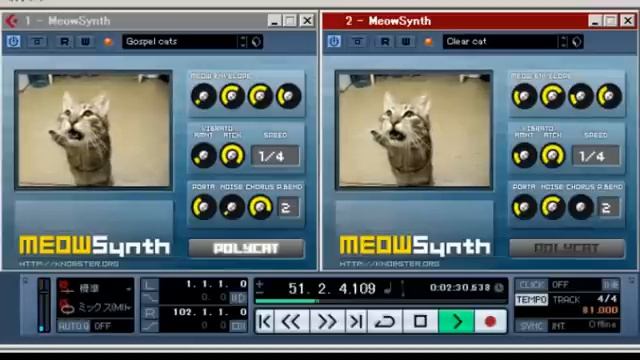Click the 1/4 vibrato speed in MeowSynth 2
This screenshot has width=640, height=360.
pyautogui.click(x=596, y=156)
